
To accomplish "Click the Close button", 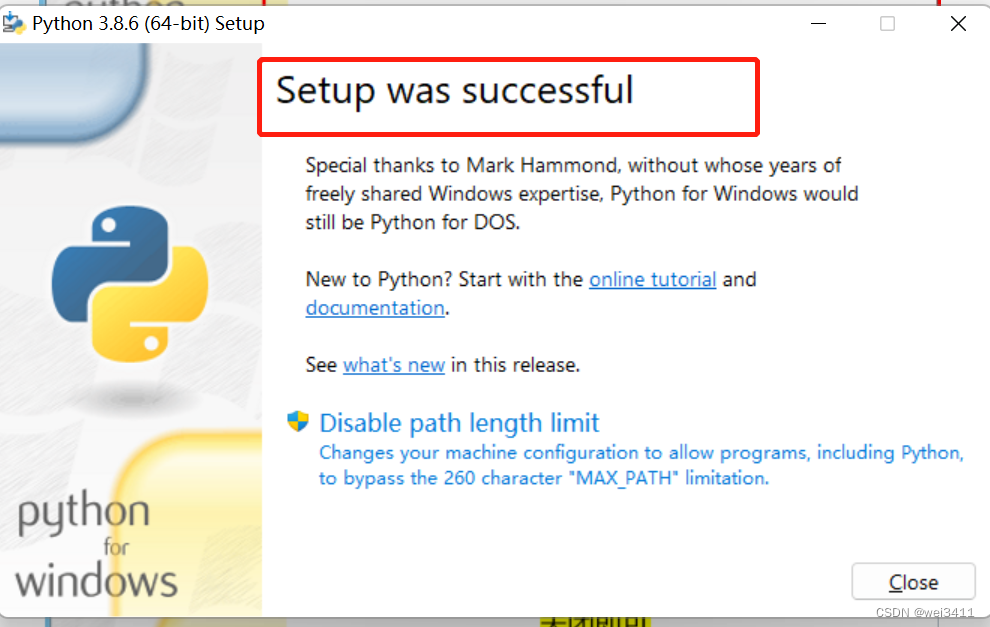I will (913, 582).
